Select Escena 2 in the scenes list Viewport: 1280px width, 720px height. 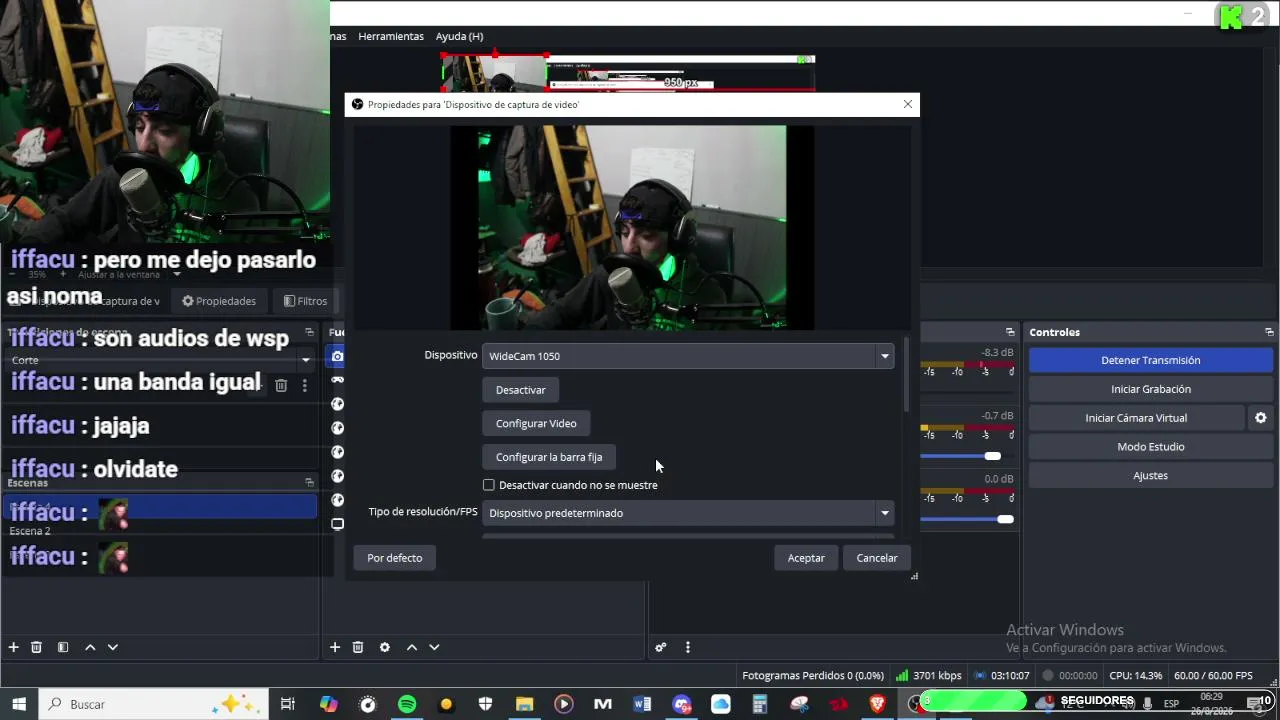tap(161, 531)
